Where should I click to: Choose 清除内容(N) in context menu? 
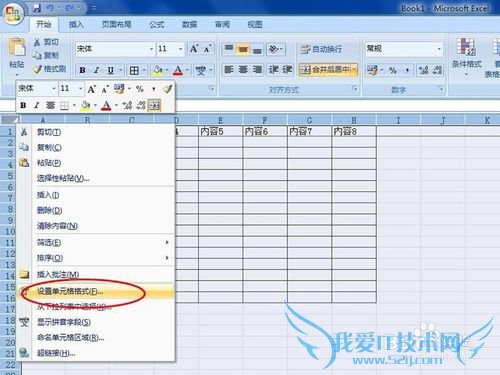click(96, 226)
